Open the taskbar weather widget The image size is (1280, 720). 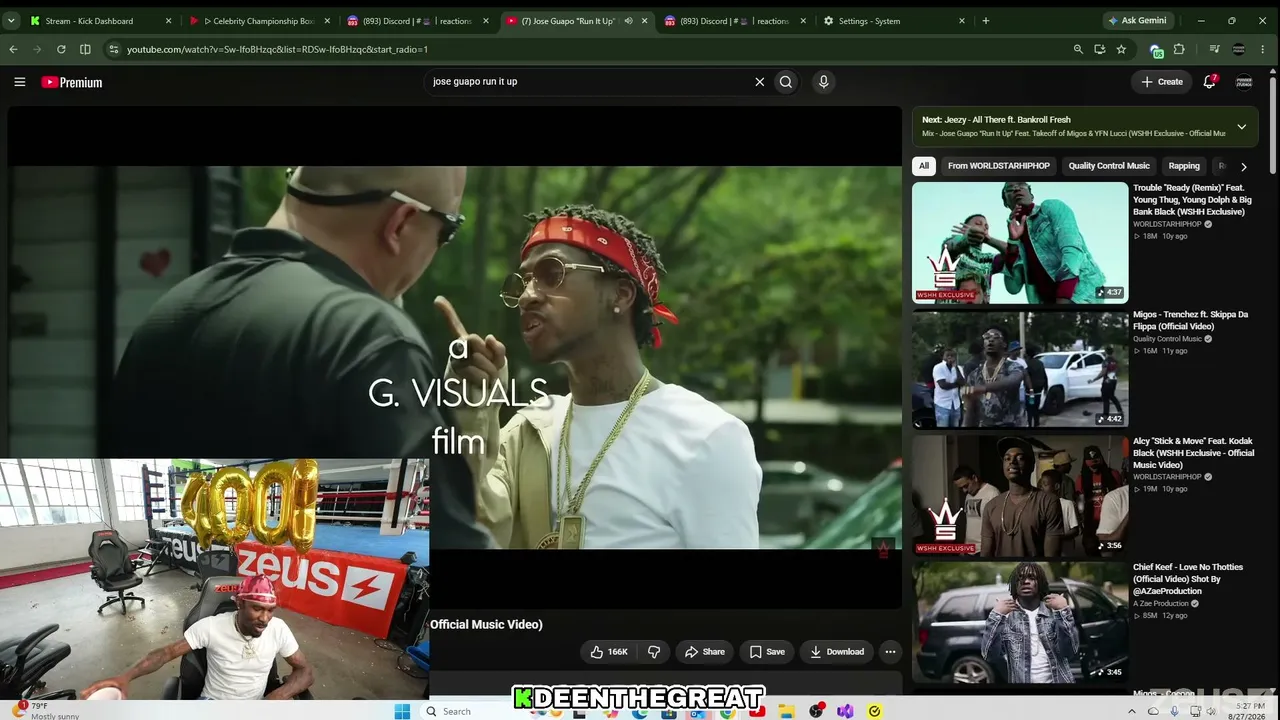(x=44, y=711)
